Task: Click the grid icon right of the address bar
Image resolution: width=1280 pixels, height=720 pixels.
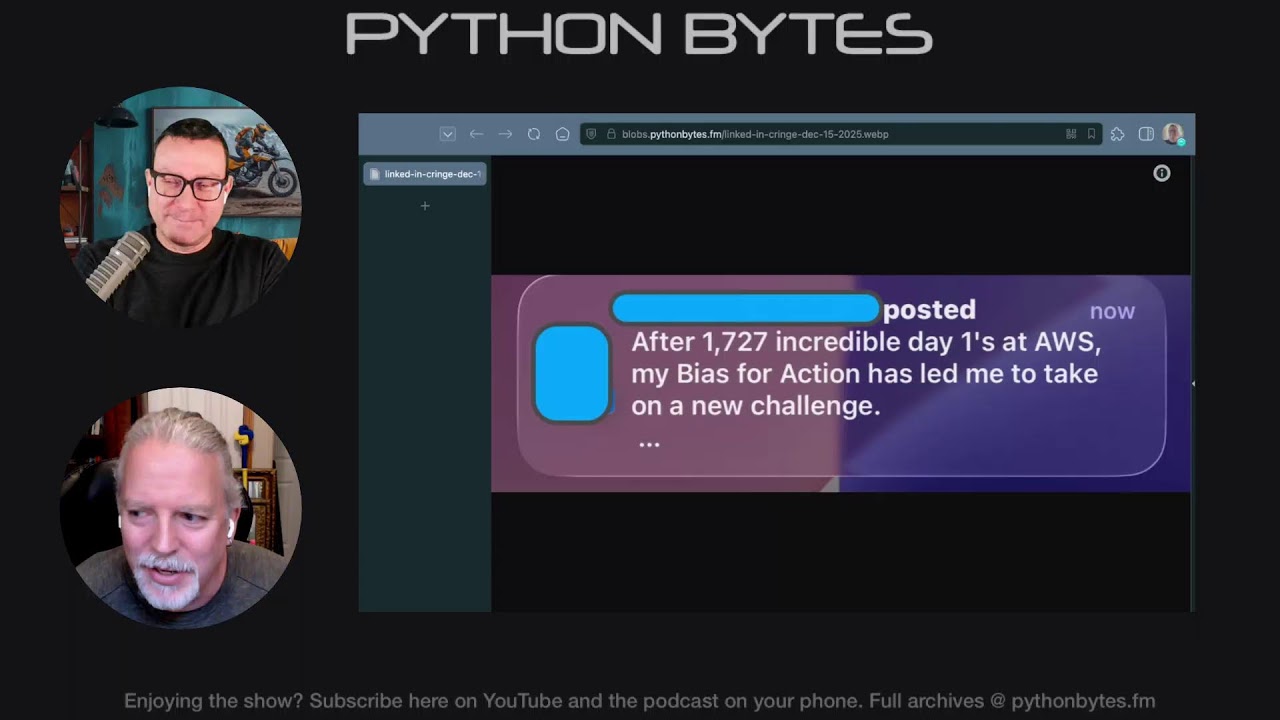Action: click(1070, 134)
